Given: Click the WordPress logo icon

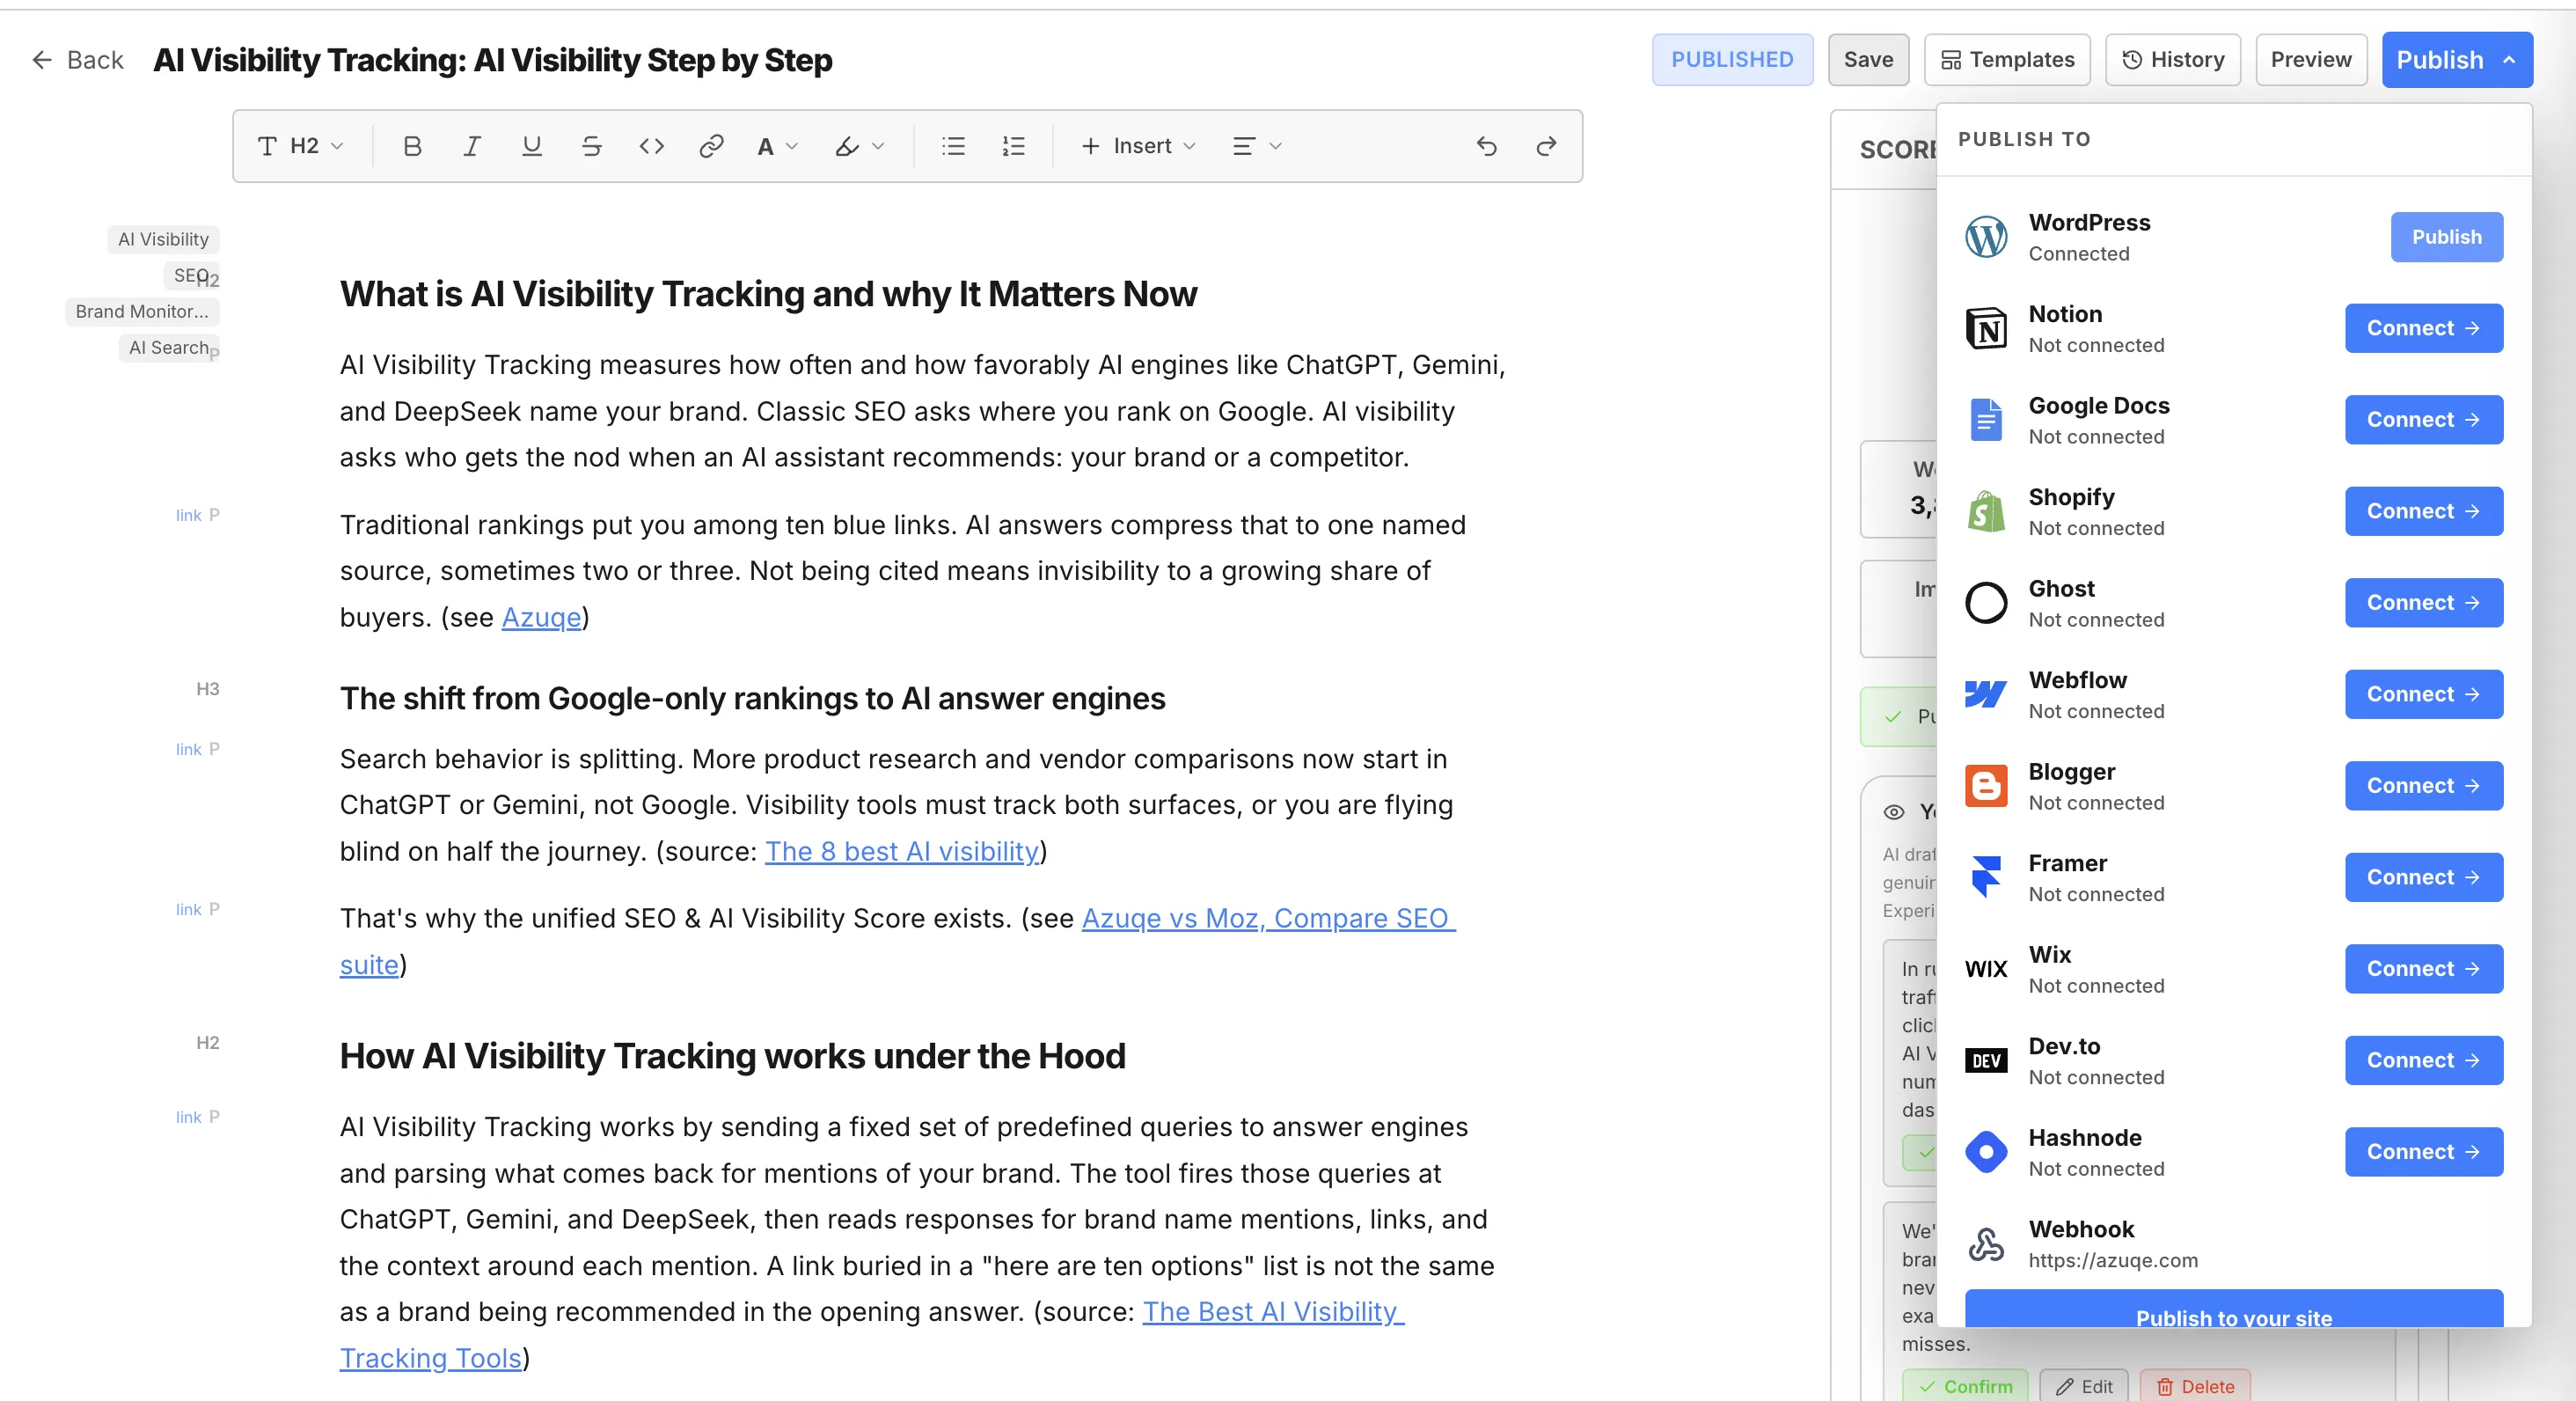Looking at the screenshot, I should click(x=1986, y=237).
